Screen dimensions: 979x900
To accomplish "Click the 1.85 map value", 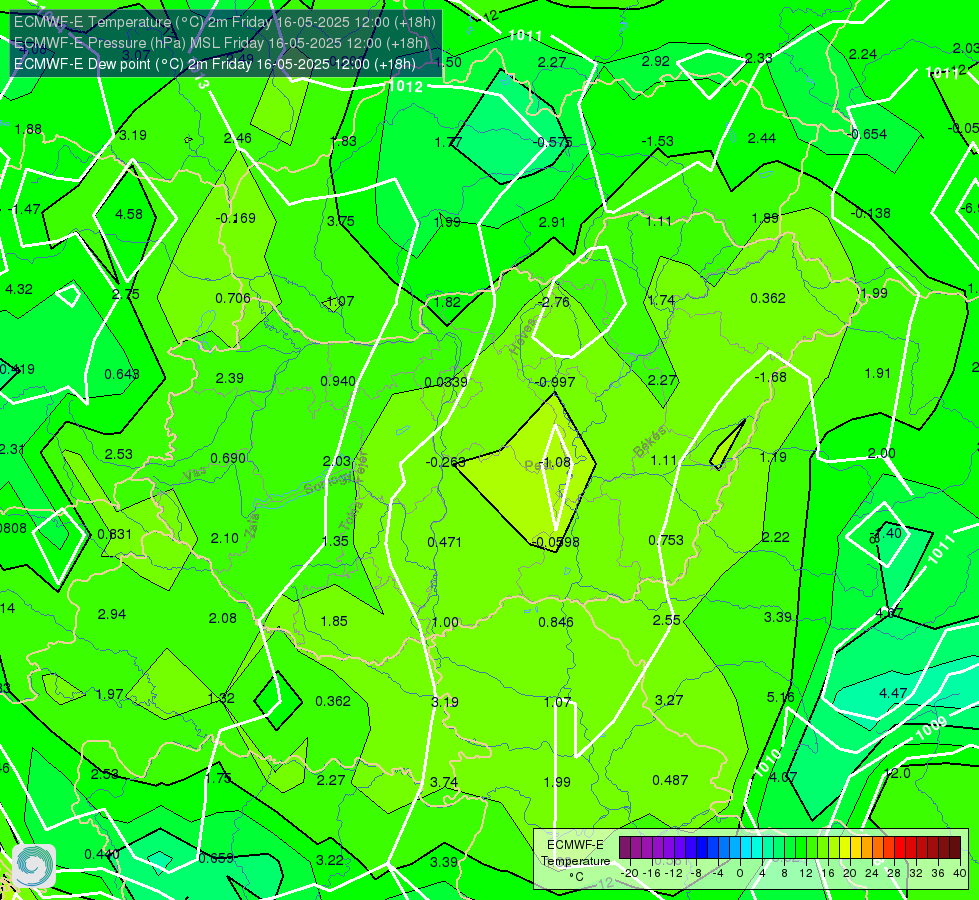I will click(x=334, y=621).
